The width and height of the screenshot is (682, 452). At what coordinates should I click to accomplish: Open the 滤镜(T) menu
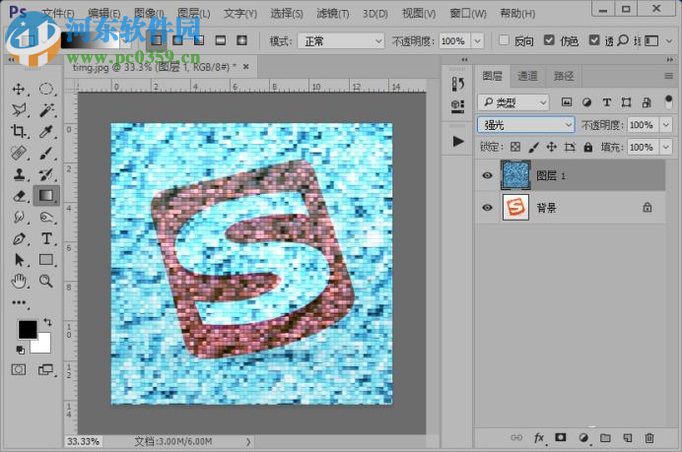(x=331, y=14)
